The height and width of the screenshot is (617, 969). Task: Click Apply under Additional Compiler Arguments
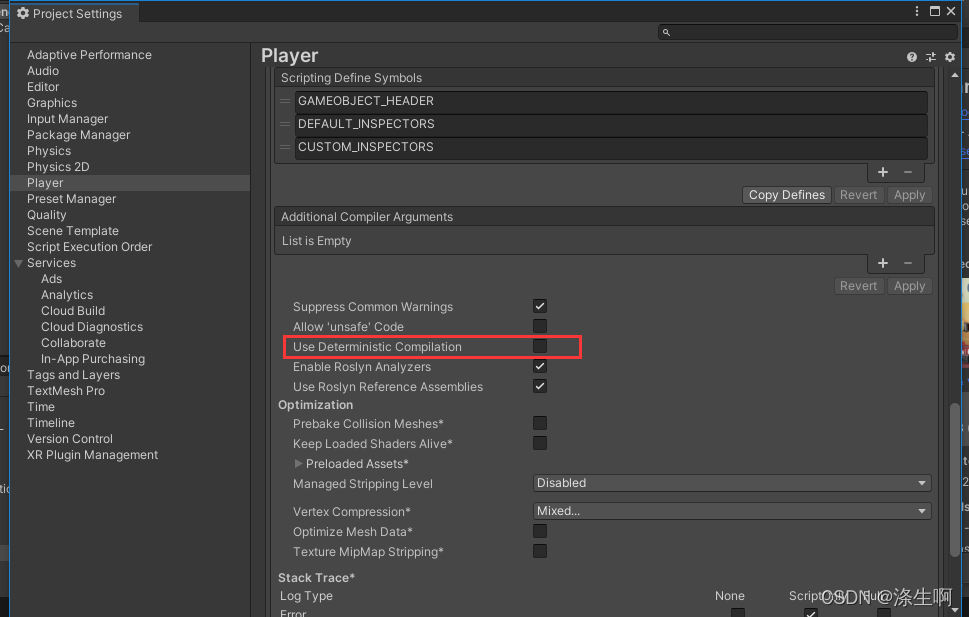click(909, 286)
